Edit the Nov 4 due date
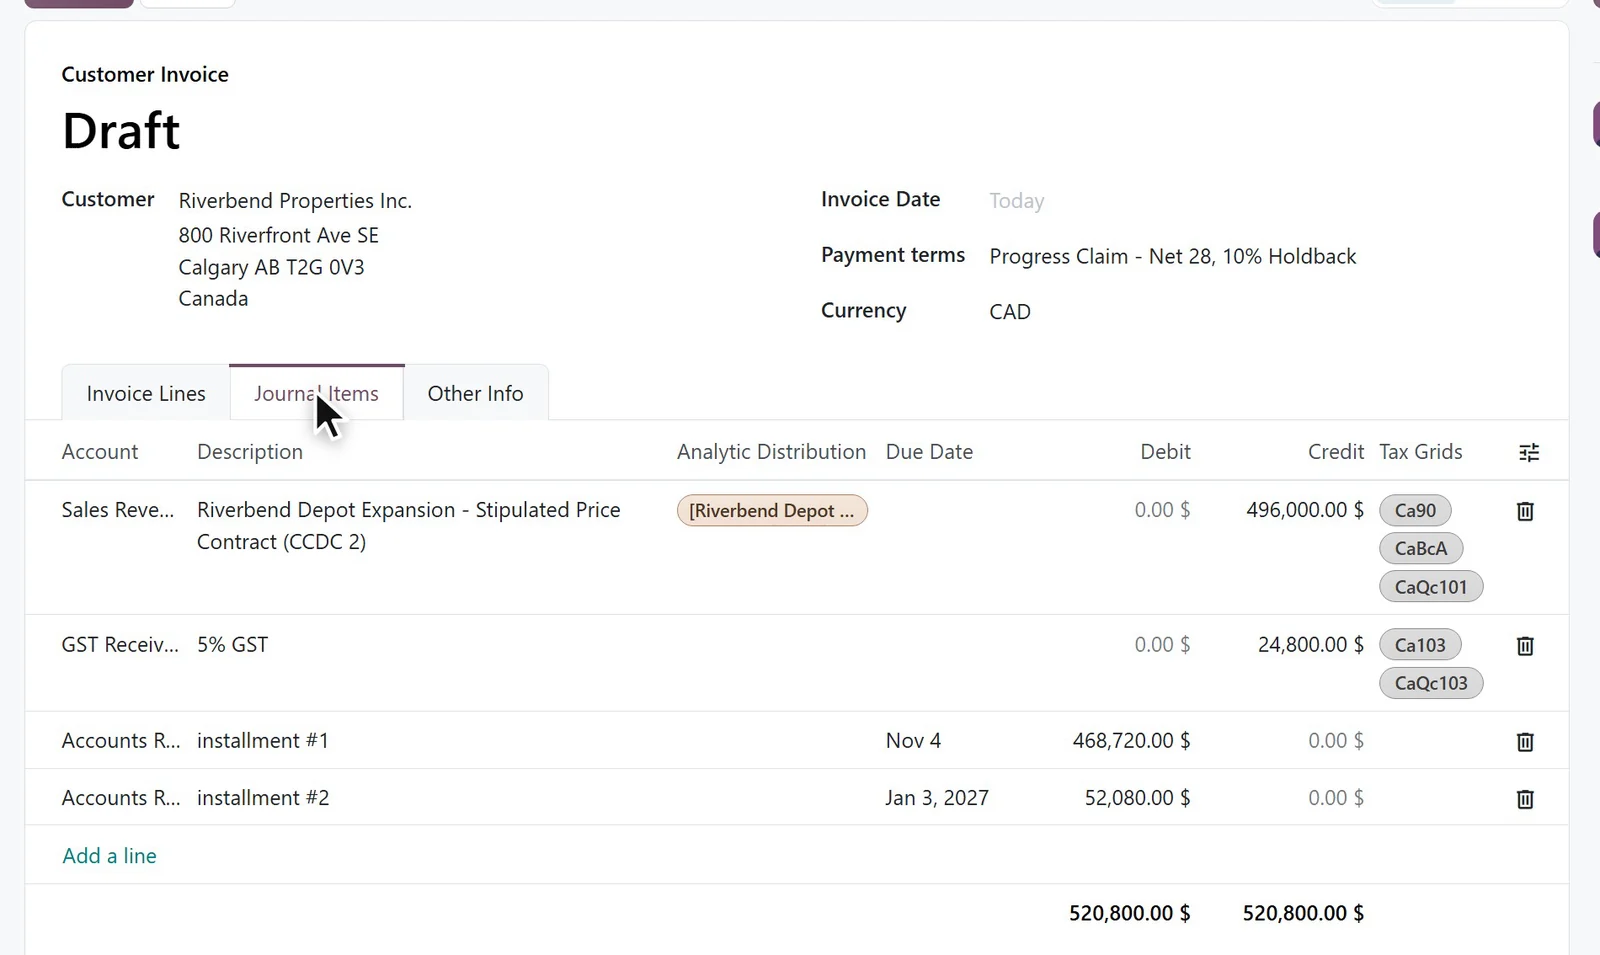This screenshot has height=955, width=1600. coord(913,741)
